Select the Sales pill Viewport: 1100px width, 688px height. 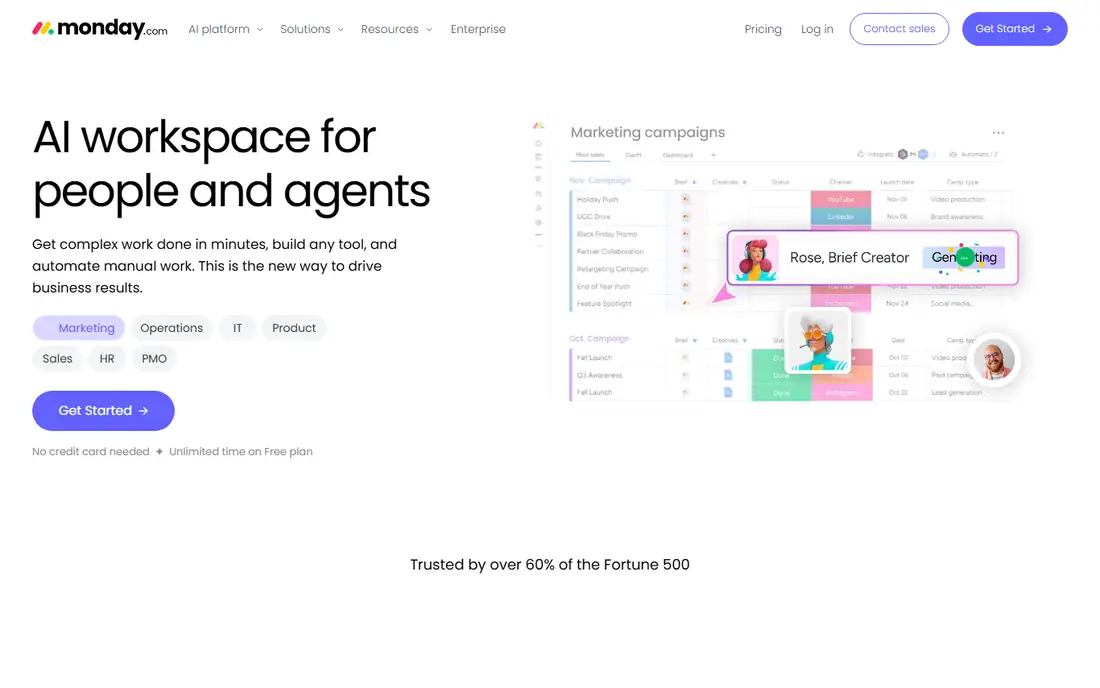(x=58, y=358)
